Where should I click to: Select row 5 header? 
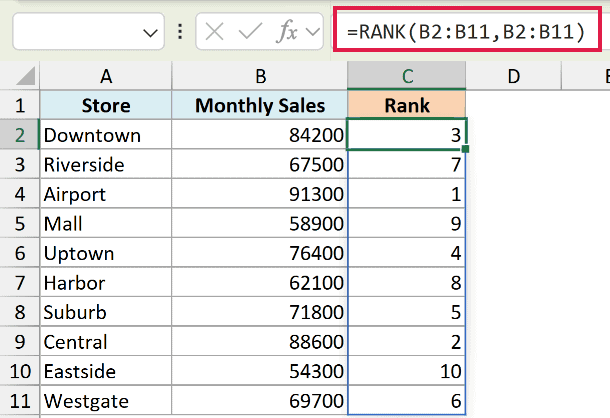tap(20, 223)
